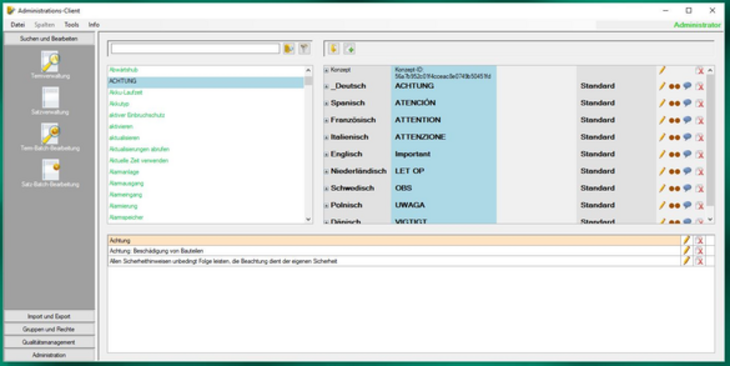Open comment bubble in the Spanisch row
Screen dimensions: 730x366
687,103
